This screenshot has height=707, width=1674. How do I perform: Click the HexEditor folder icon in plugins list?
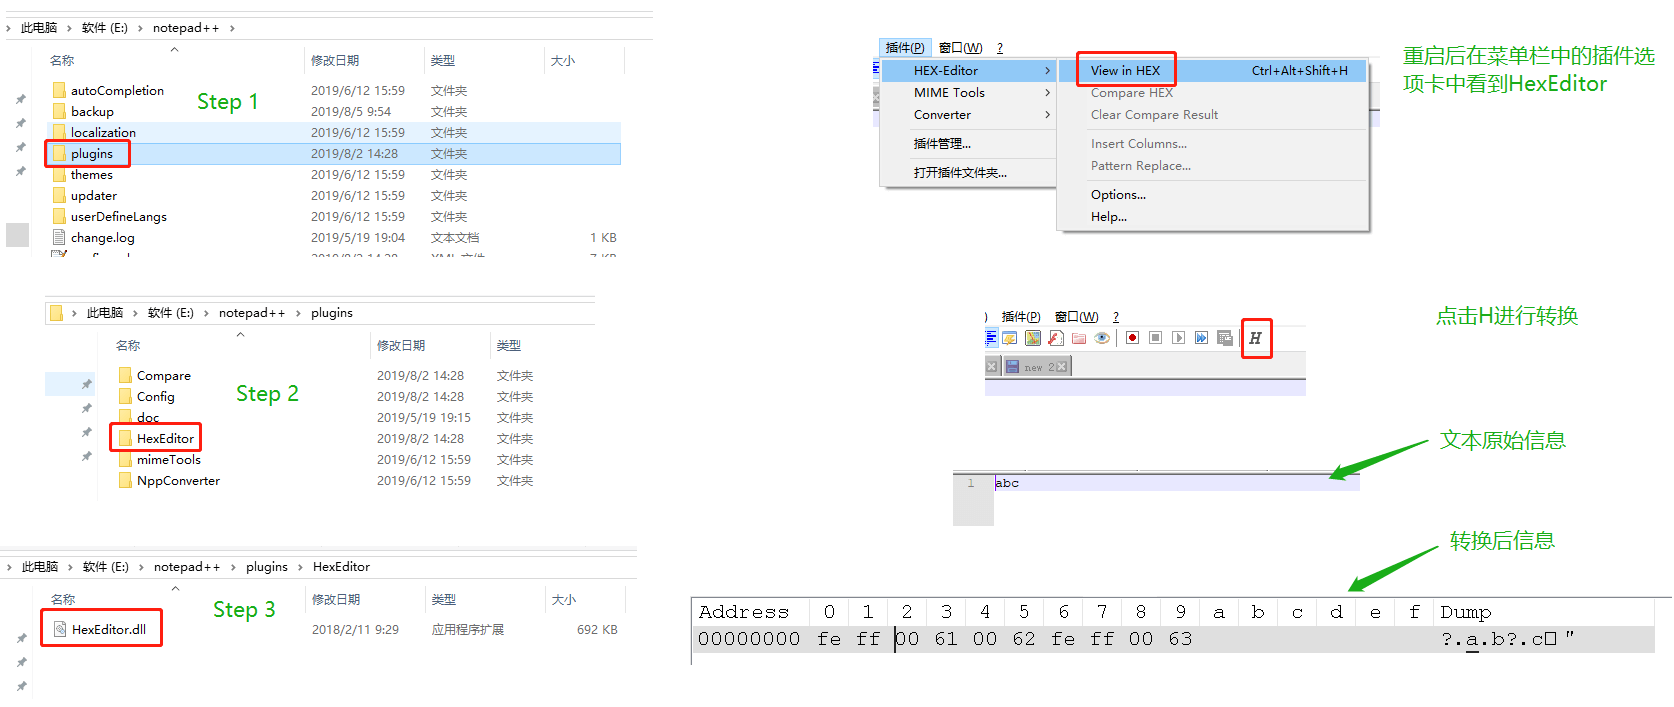125,438
